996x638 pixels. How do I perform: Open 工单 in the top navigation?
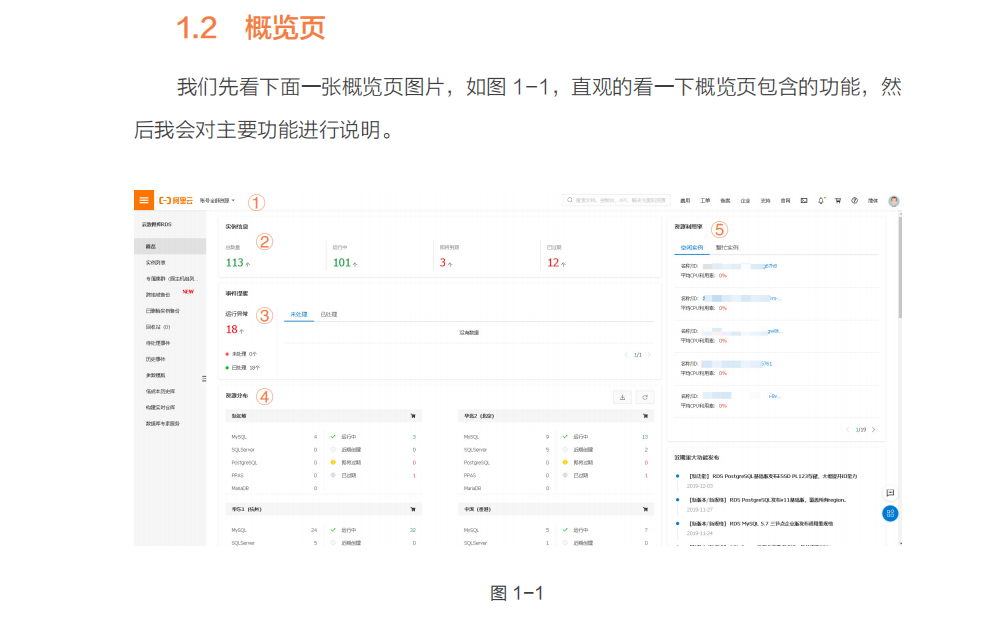705,201
